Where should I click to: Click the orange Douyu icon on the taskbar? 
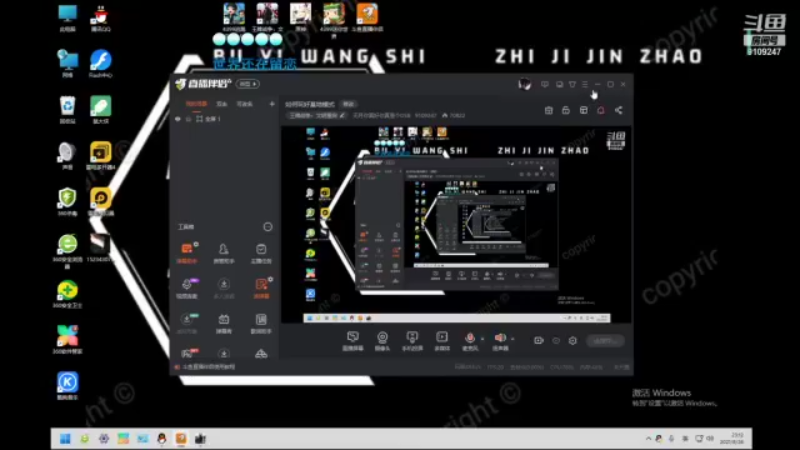pyautogui.click(x=181, y=439)
